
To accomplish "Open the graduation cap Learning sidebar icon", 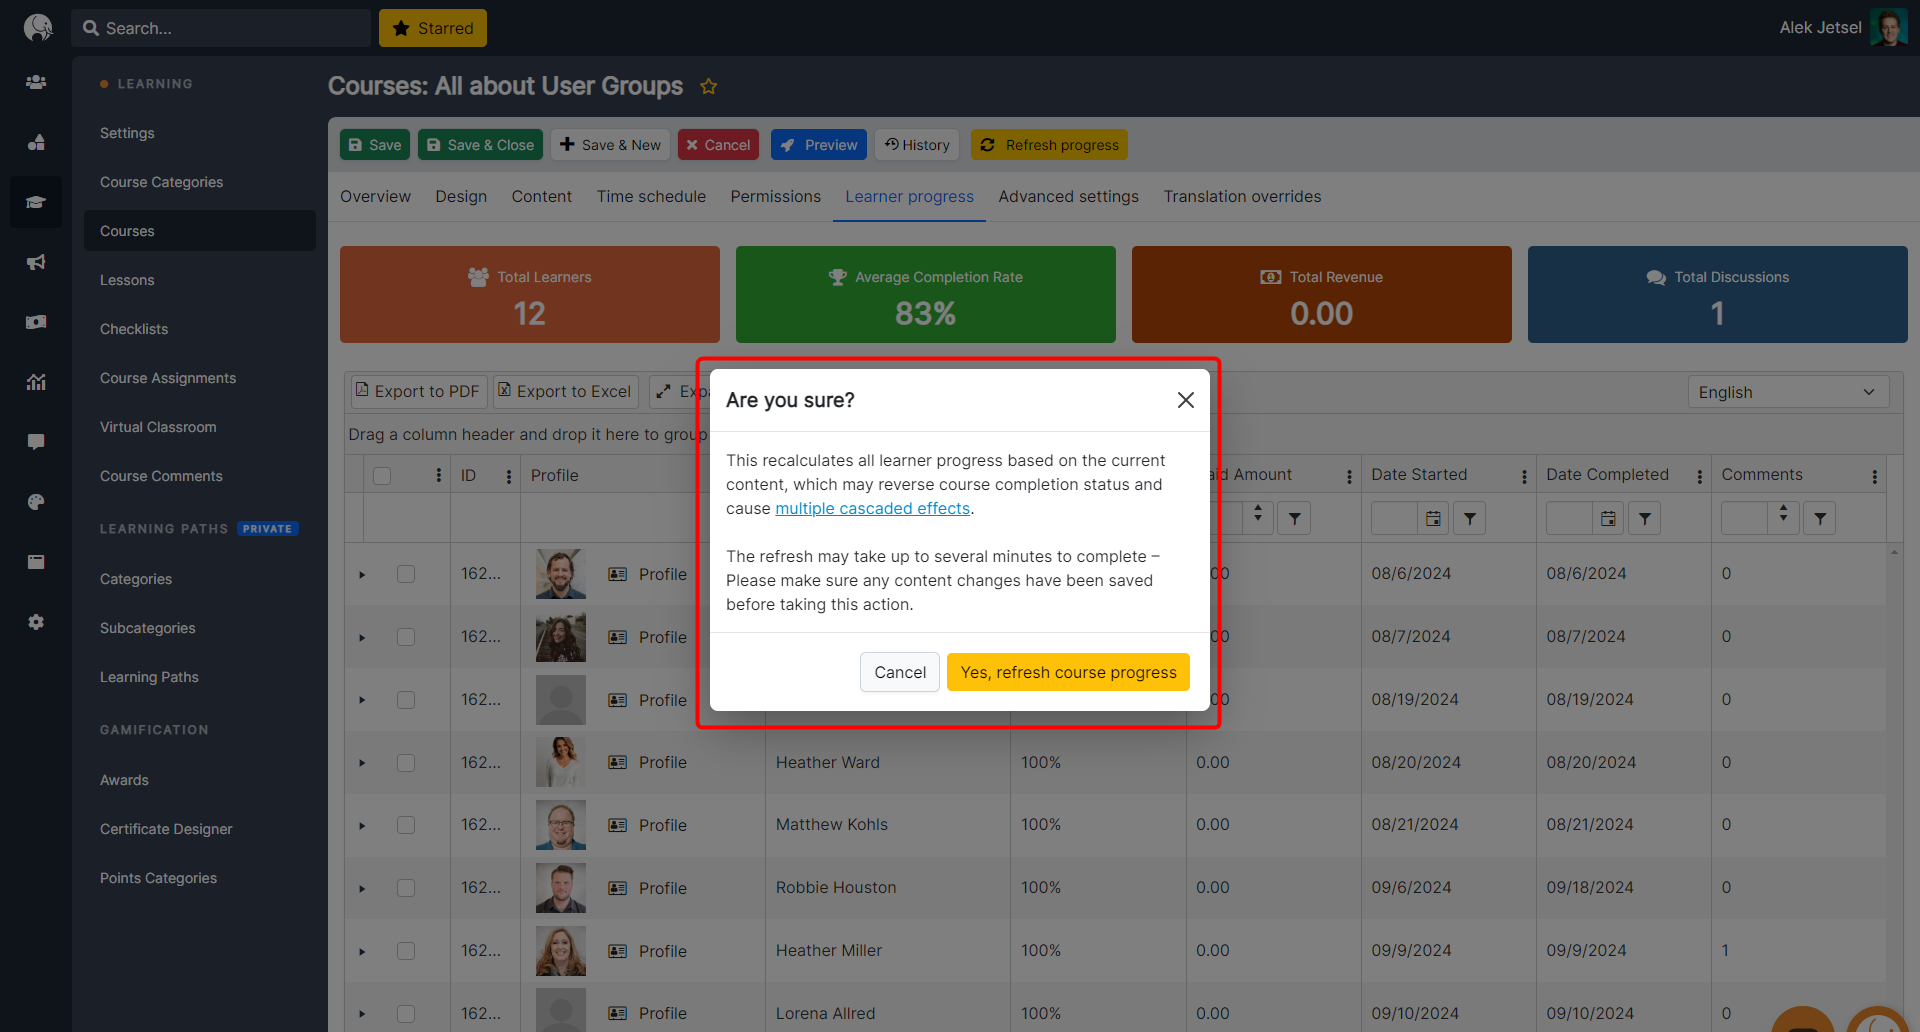I will pos(36,202).
